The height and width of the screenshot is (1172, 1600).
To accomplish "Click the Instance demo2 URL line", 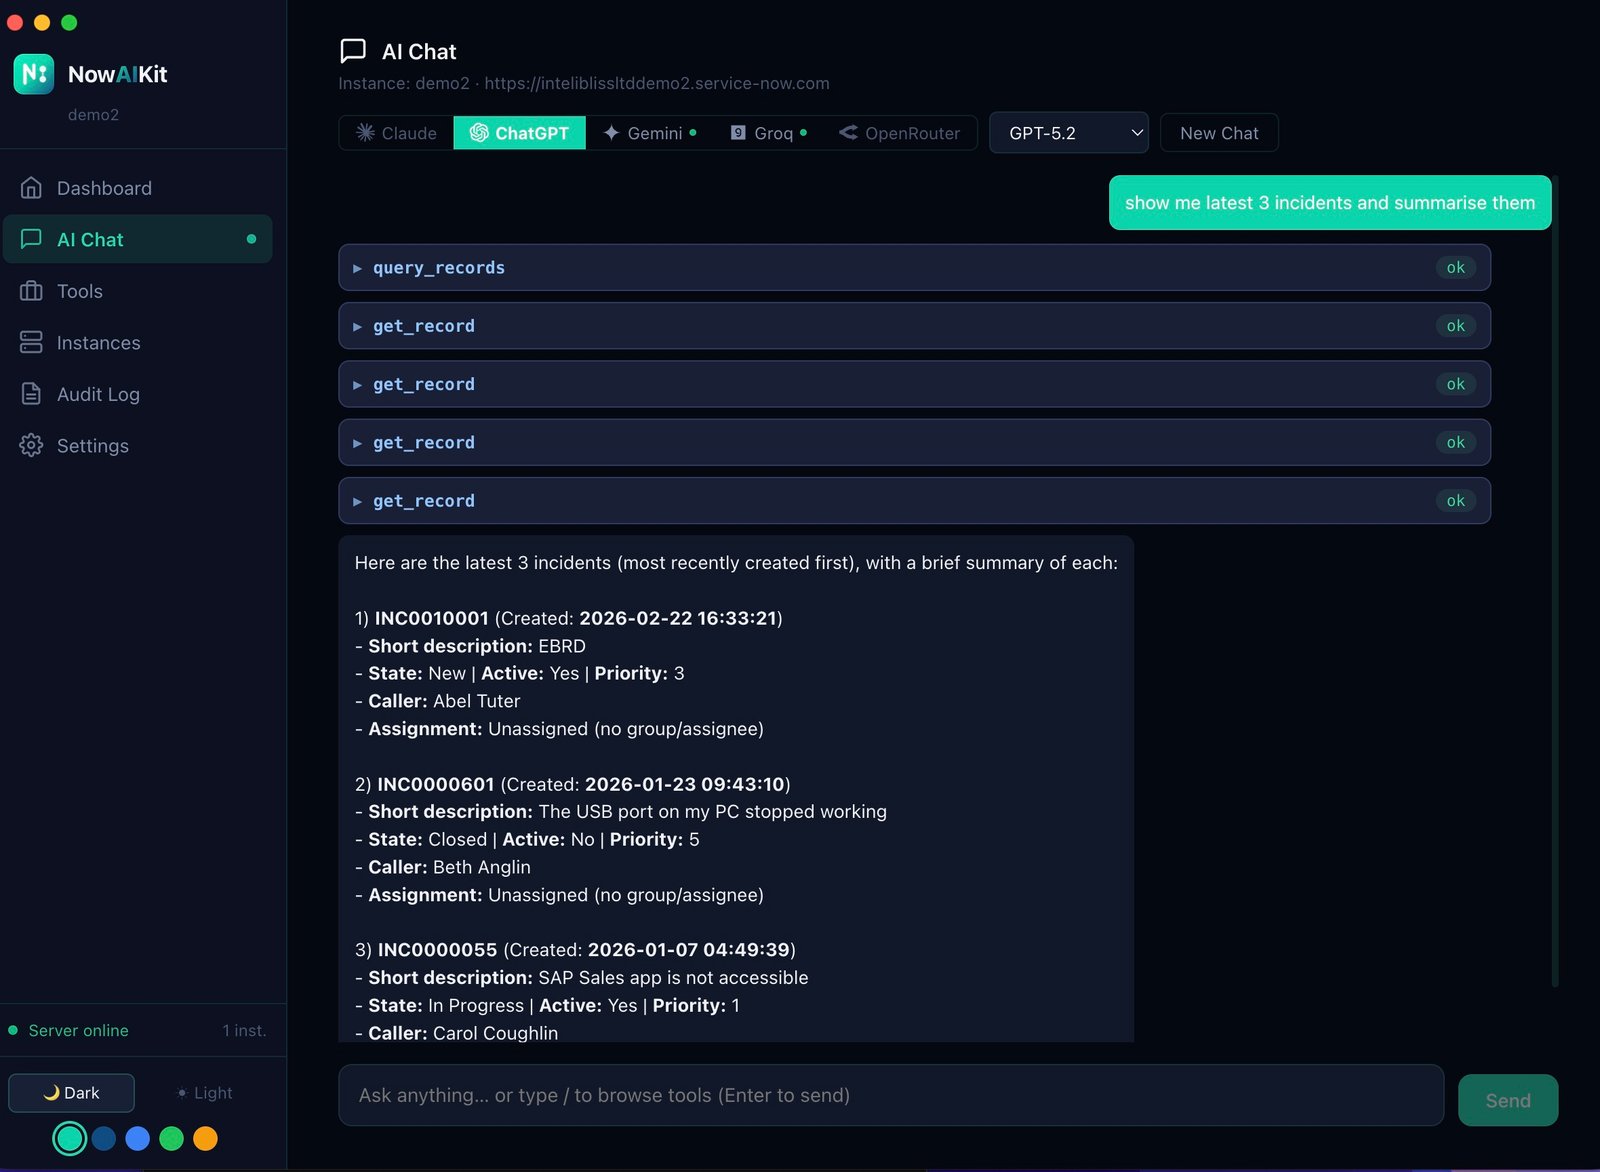I will coord(584,83).
